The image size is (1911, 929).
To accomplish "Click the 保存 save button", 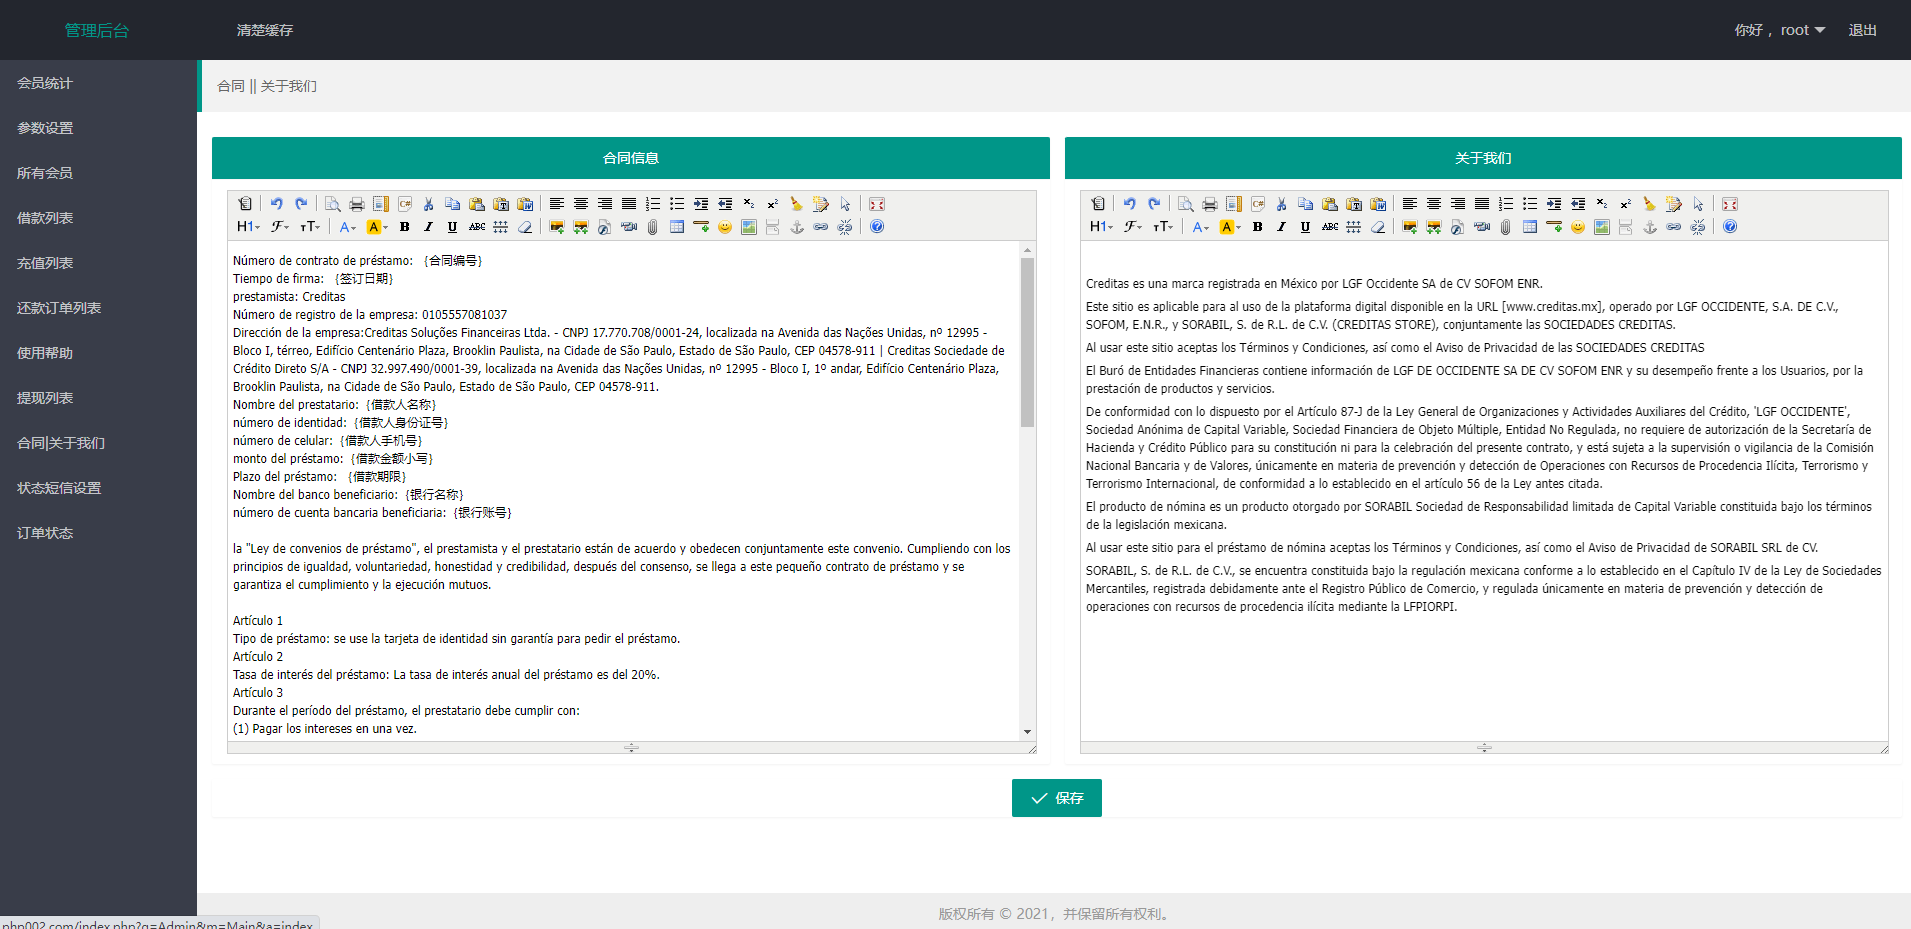I will [x=1057, y=798].
